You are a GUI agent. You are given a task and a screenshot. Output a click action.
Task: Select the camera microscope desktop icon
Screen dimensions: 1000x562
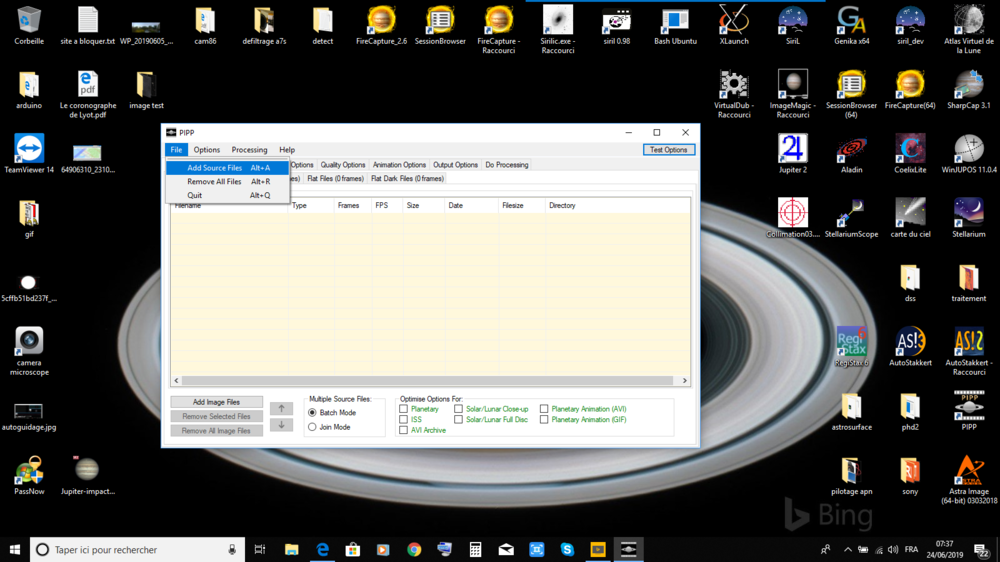coord(29,351)
